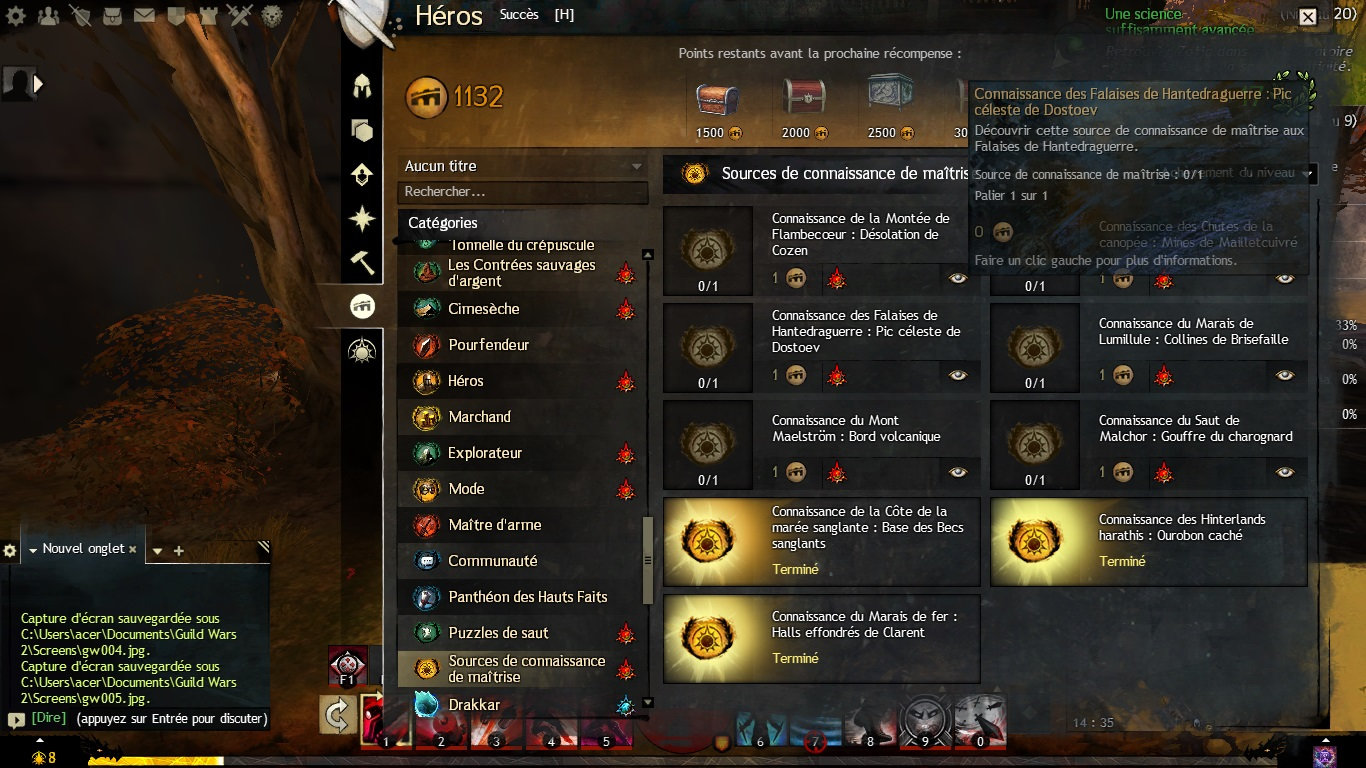Screen dimensions: 1366x768
Task: Click the 1500 points reward chest
Action: pyautogui.click(x=718, y=100)
